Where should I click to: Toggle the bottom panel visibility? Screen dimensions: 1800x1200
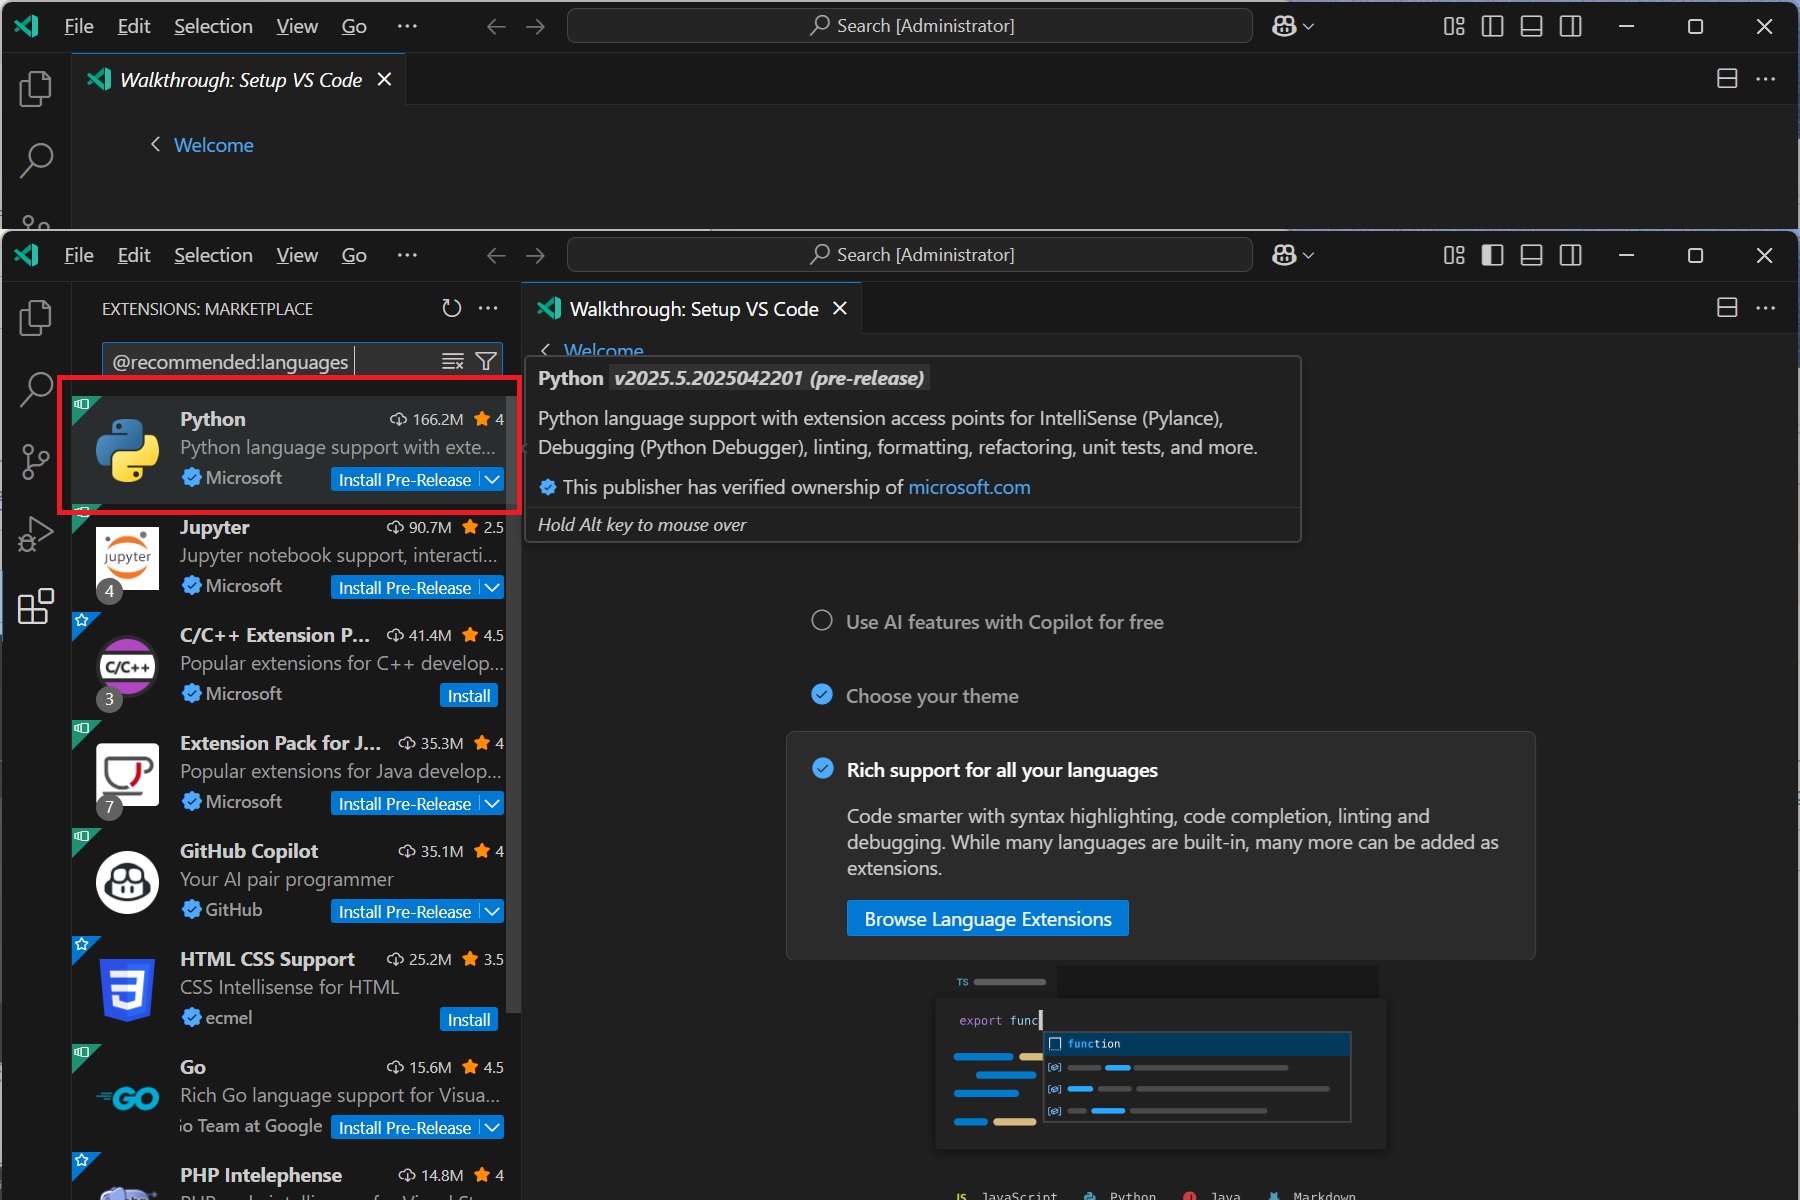pyautogui.click(x=1531, y=255)
